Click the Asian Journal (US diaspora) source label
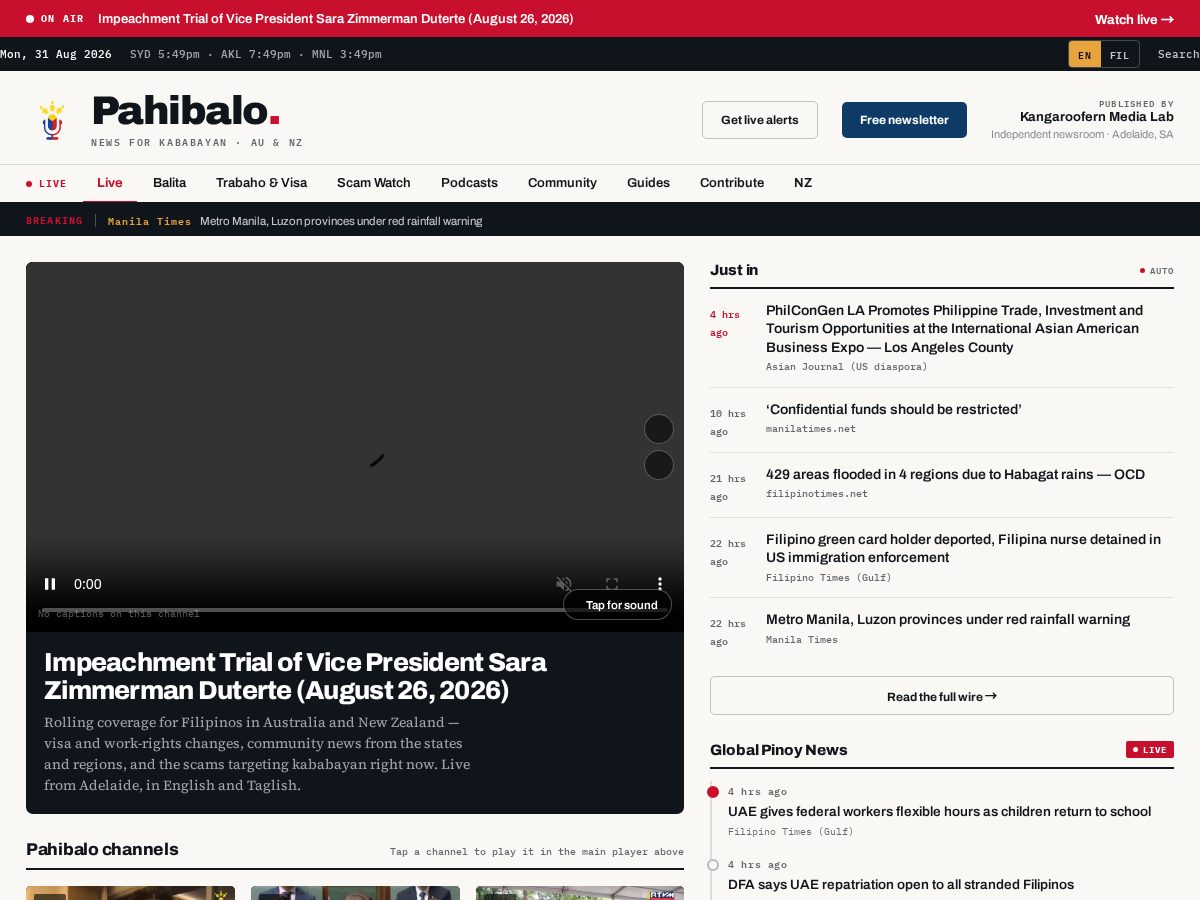This screenshot has height=900, width=1200. point(847,367)
